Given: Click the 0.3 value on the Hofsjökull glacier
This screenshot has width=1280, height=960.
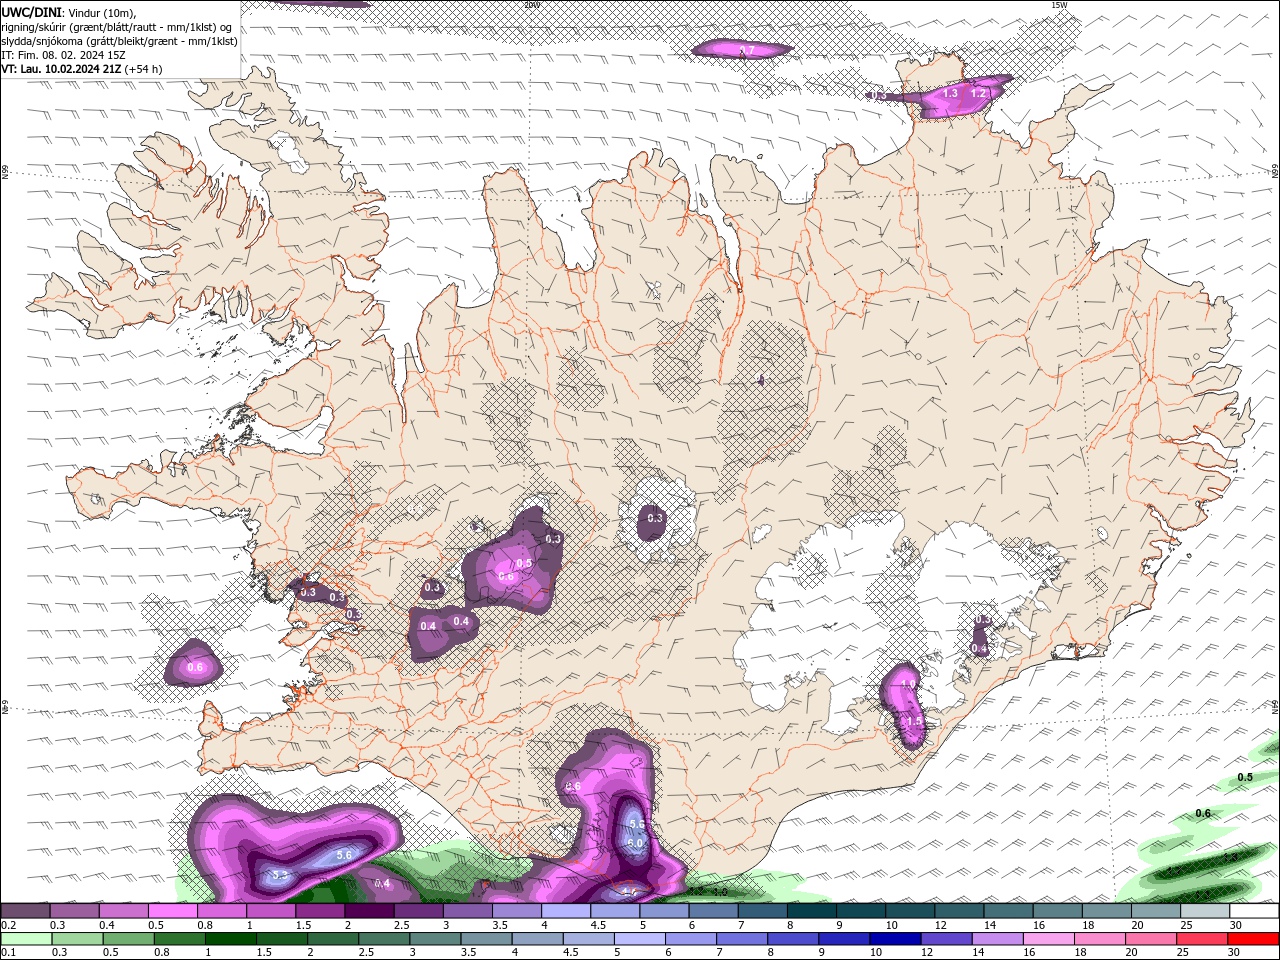Looking at the screenshot, I should pos(655,518).
